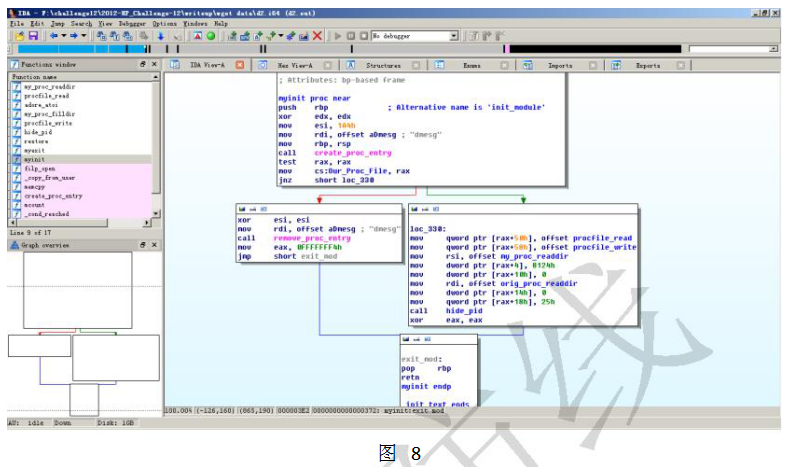Click the Save database toolbar icon
The height and width of the screenshot is (467, 799).
pyautogui.click(x=32, y=36)
